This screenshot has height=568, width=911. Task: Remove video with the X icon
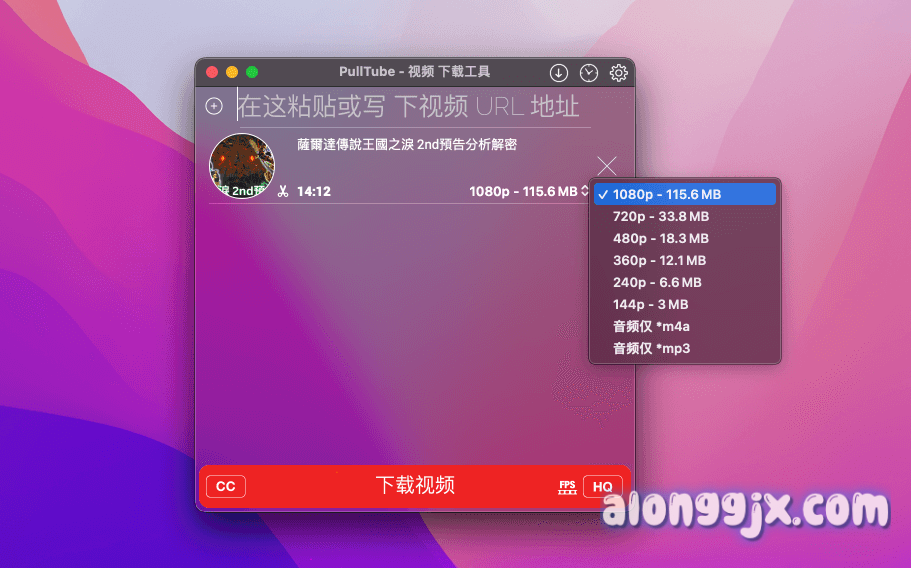607,166
